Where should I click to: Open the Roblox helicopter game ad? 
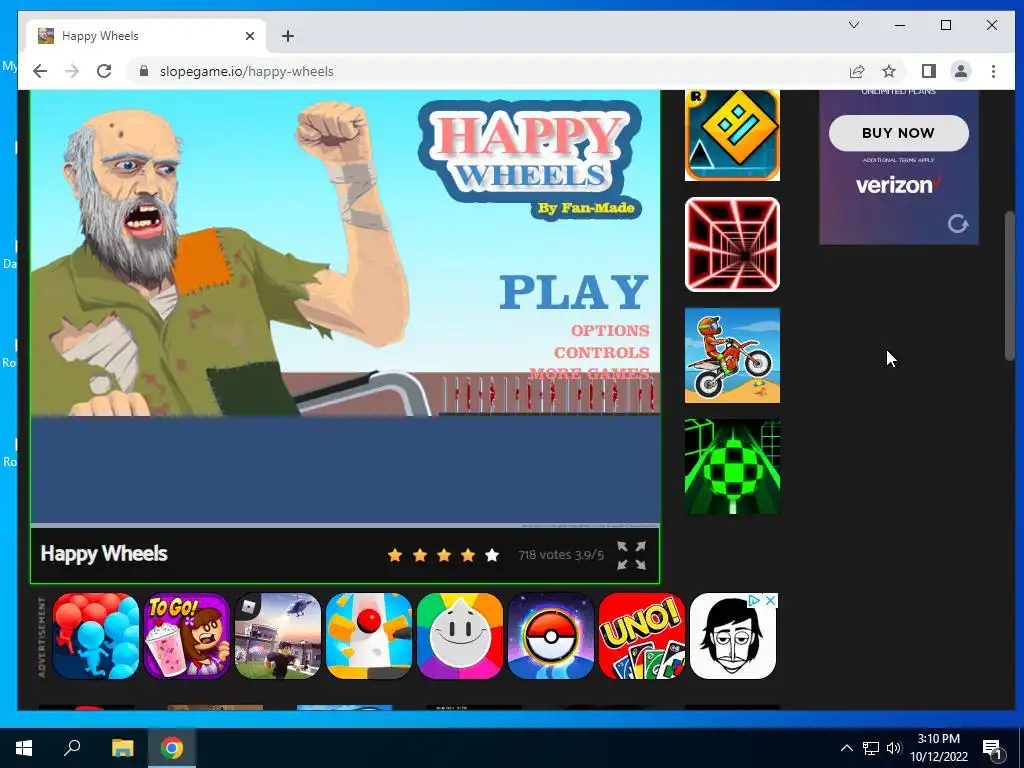click(278, 636)
